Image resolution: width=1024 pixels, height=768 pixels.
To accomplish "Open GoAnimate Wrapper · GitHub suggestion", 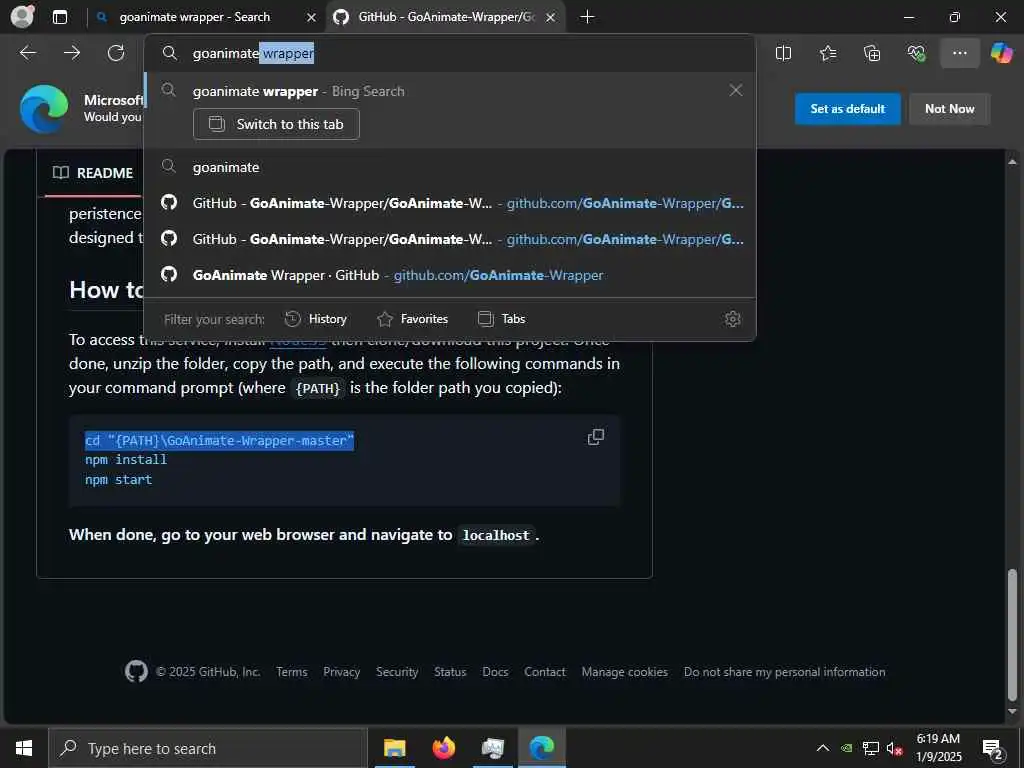I will (449, 275).
